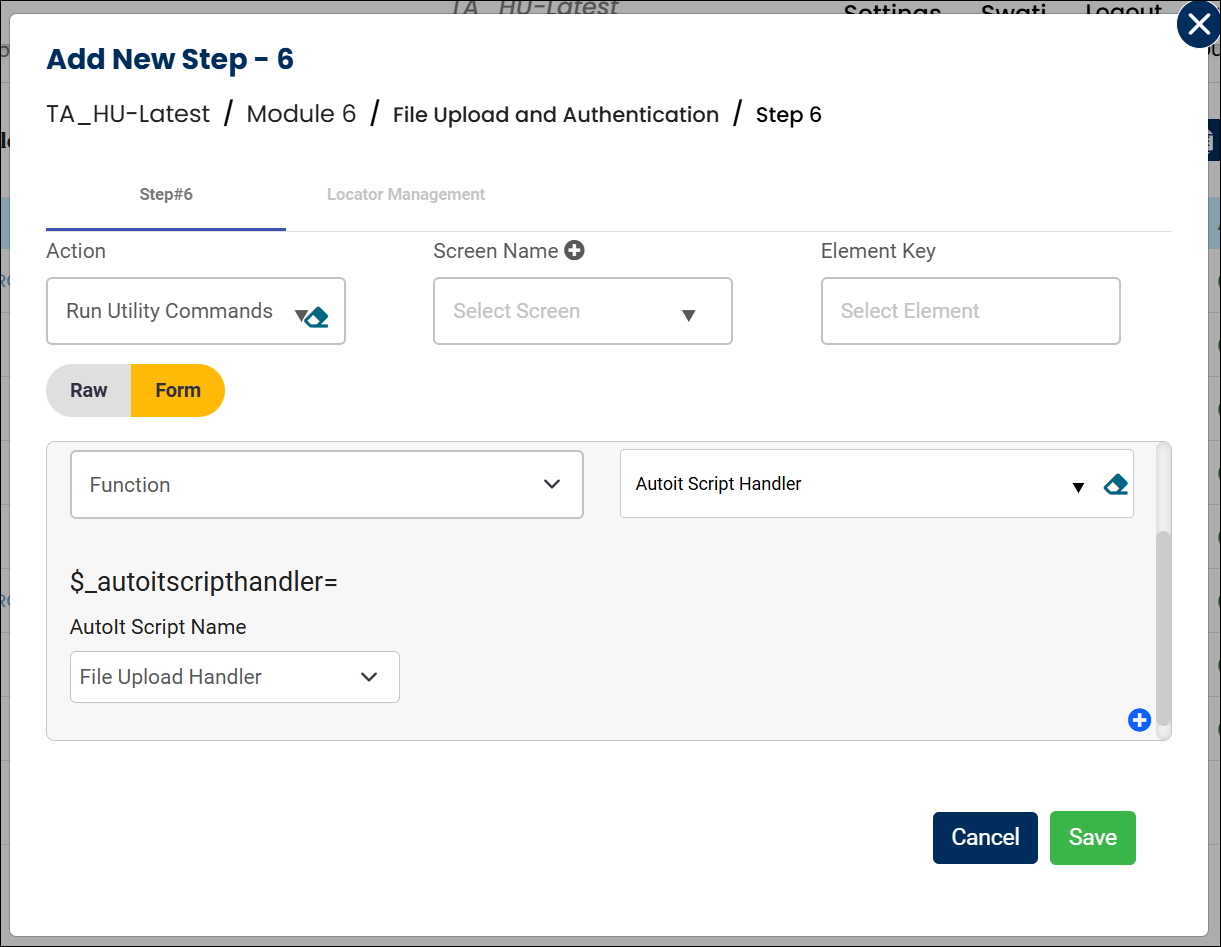The height and width of the screenshot is (947, 1221).
Task: Switch to Raw input mode
Action: click(89, 391)
